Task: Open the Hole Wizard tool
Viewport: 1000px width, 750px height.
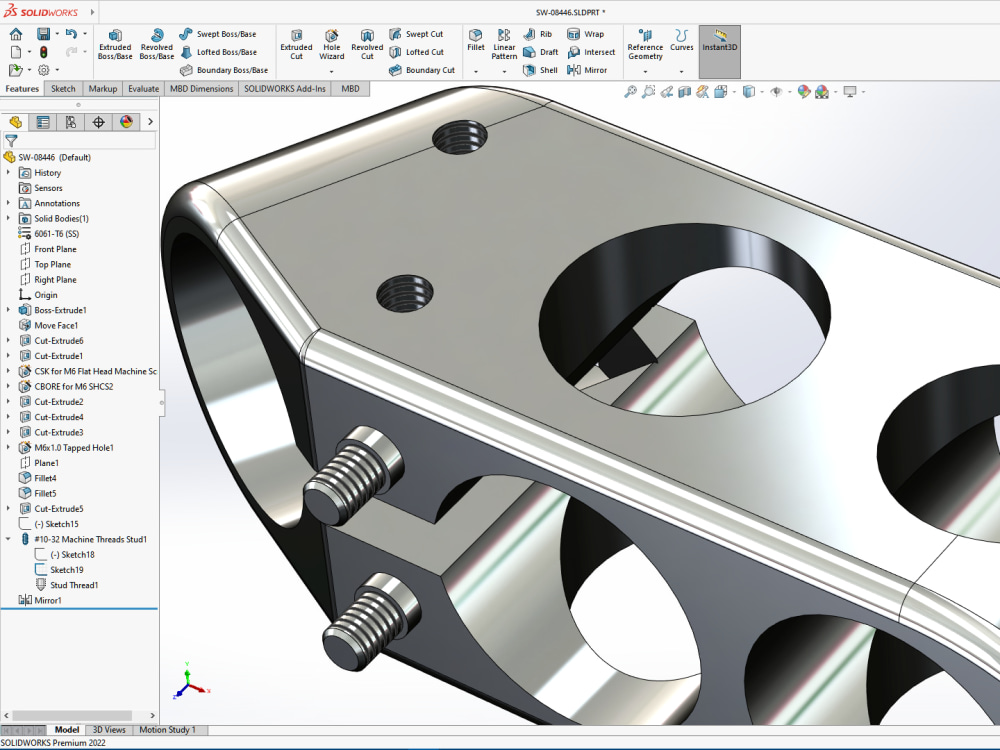Action: (x=334, y=47)
